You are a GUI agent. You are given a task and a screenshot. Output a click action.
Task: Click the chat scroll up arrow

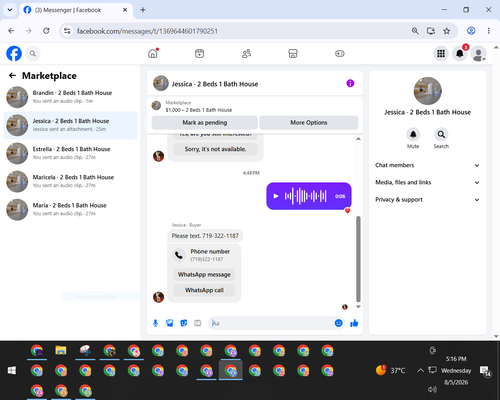click(358, 139)
